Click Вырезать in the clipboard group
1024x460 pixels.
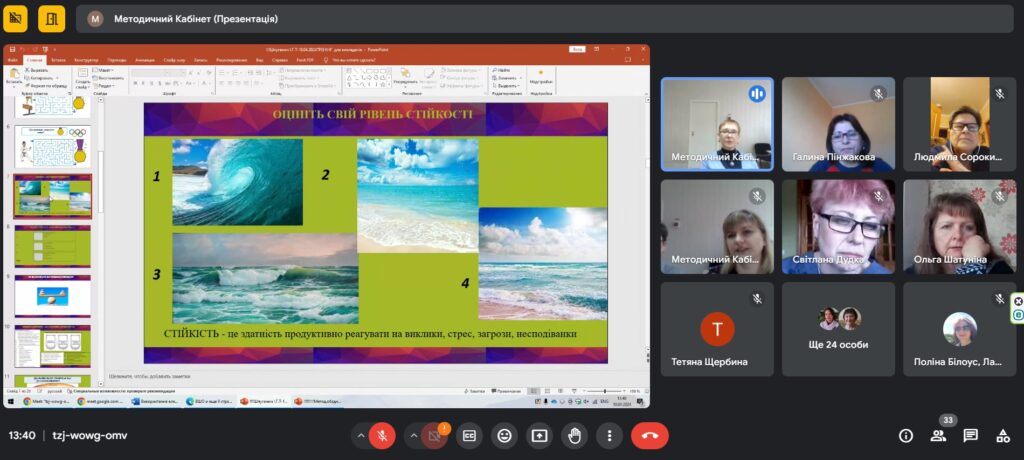click(37, 70)
